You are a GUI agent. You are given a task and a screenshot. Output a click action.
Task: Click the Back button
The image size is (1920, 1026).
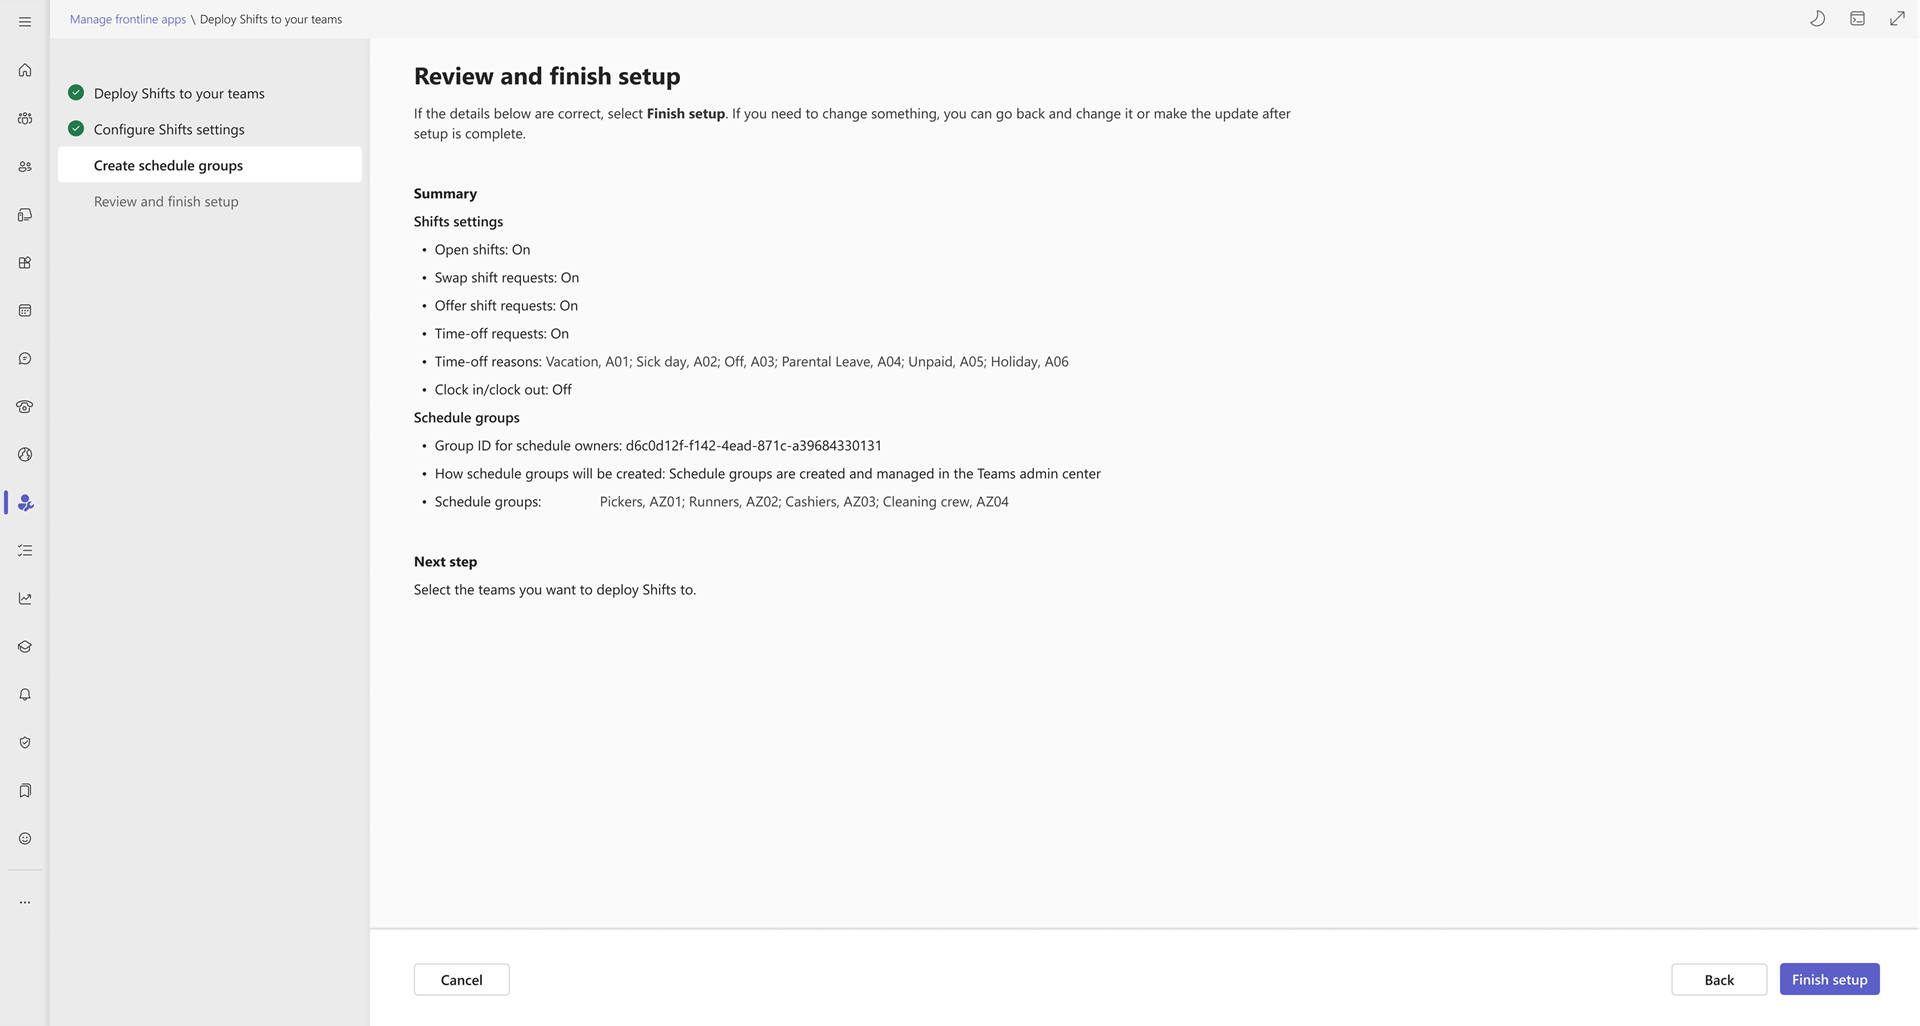point(1718,980)
